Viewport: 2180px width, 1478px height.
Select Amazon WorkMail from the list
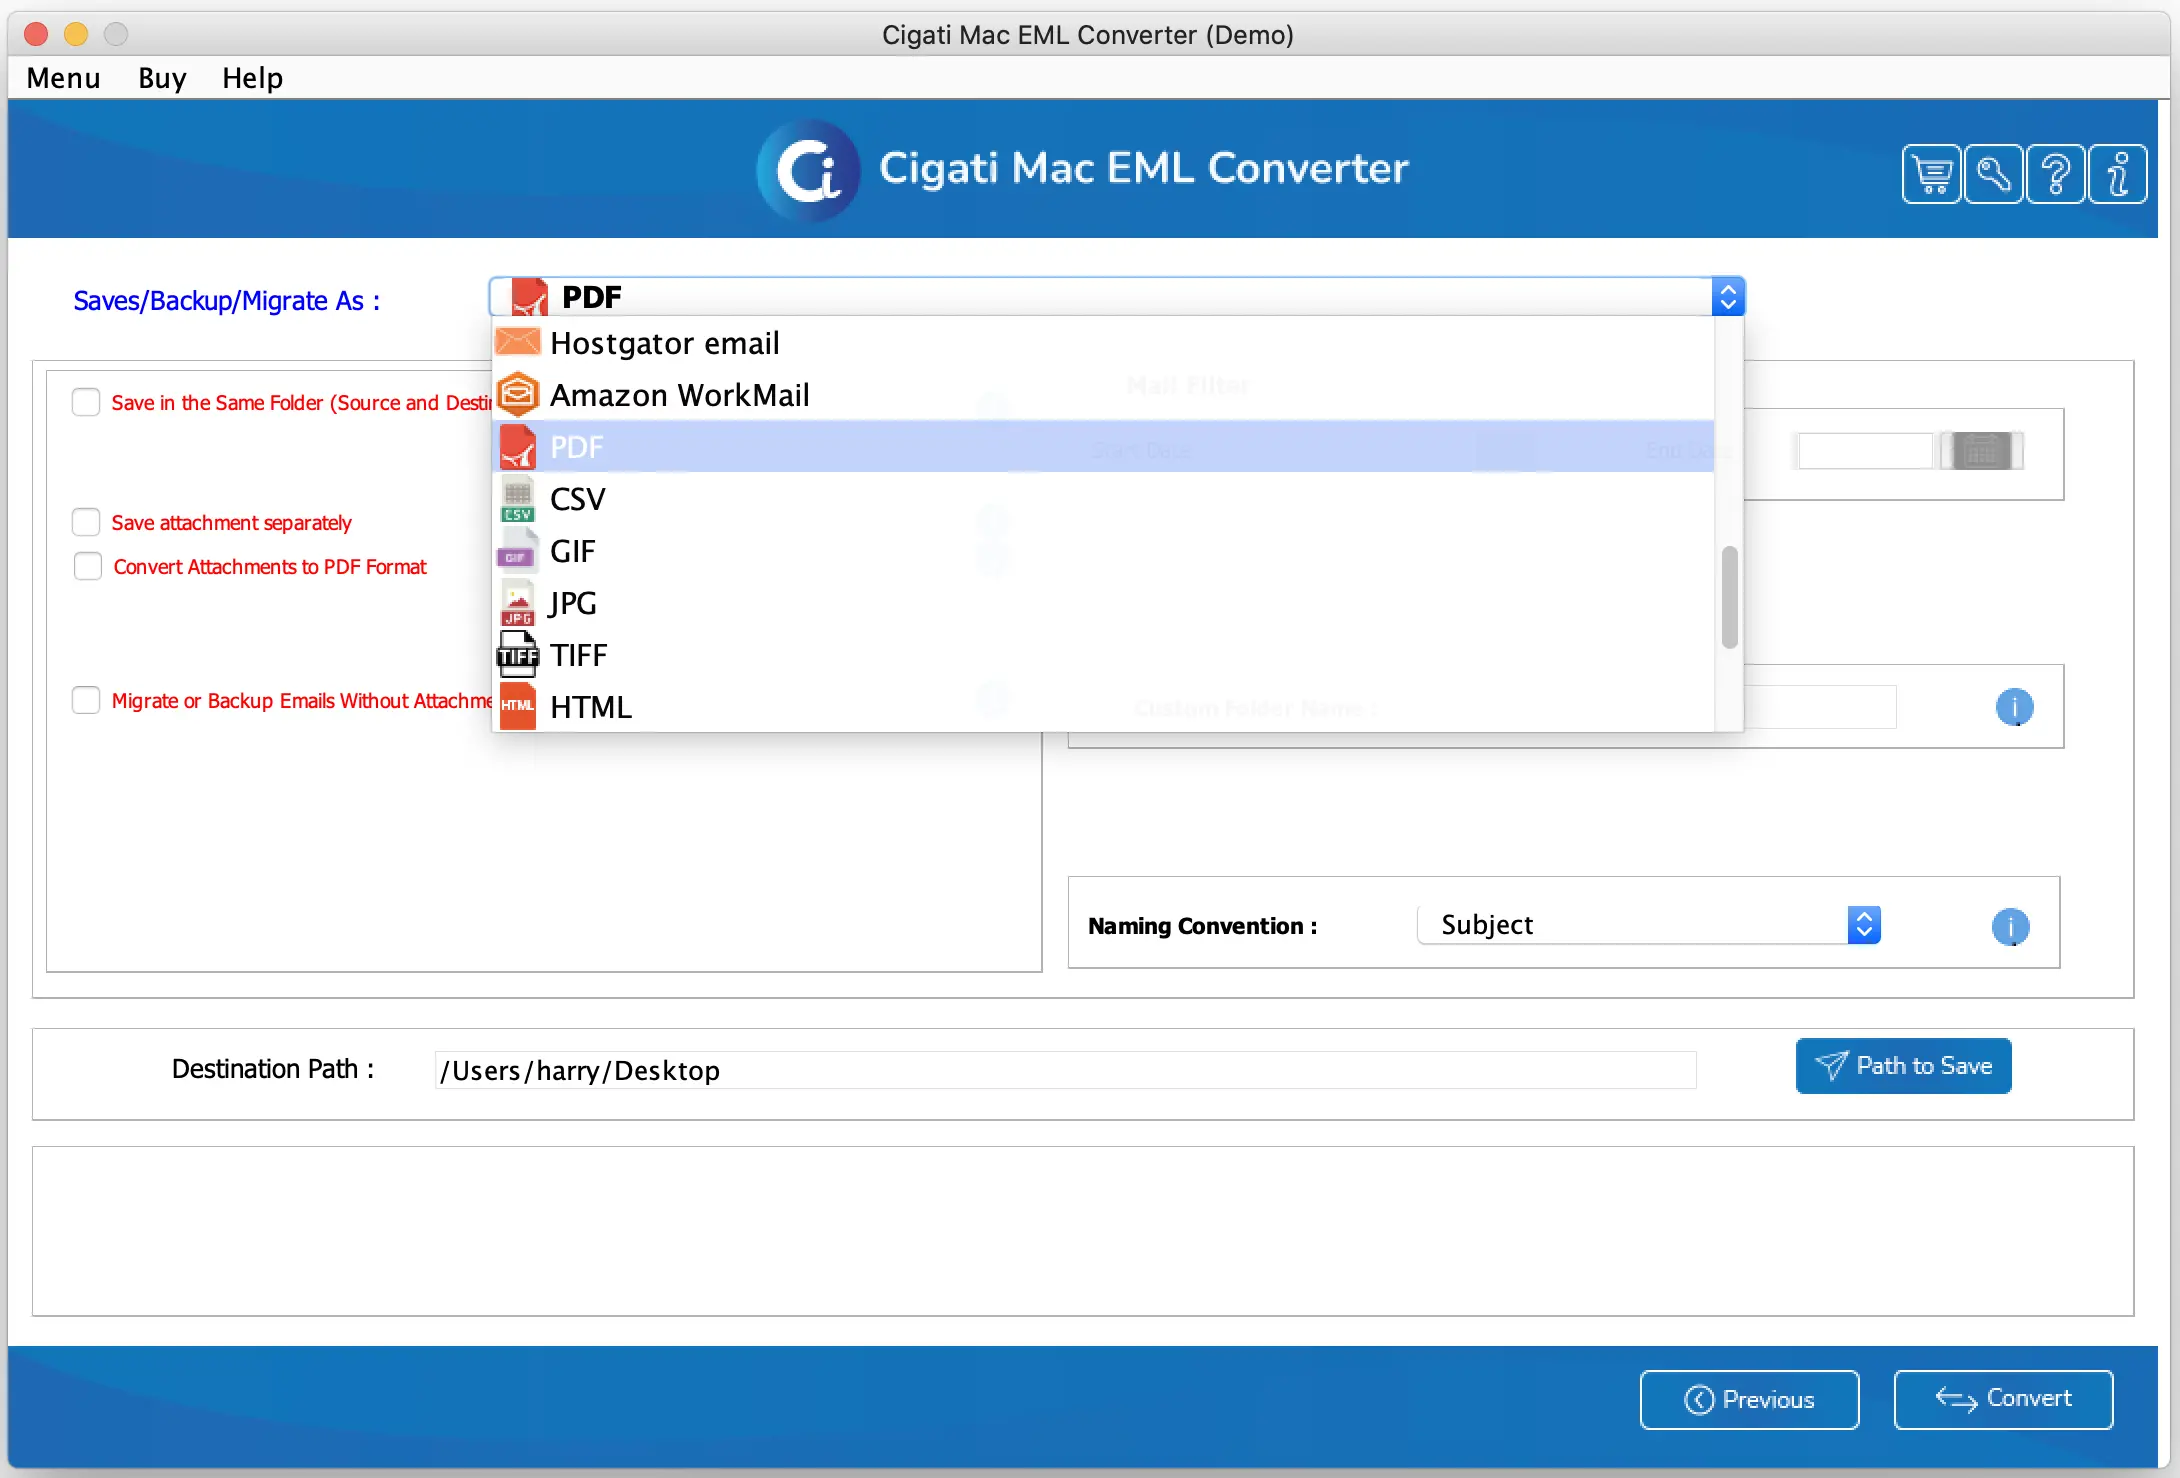[1103, 395]
